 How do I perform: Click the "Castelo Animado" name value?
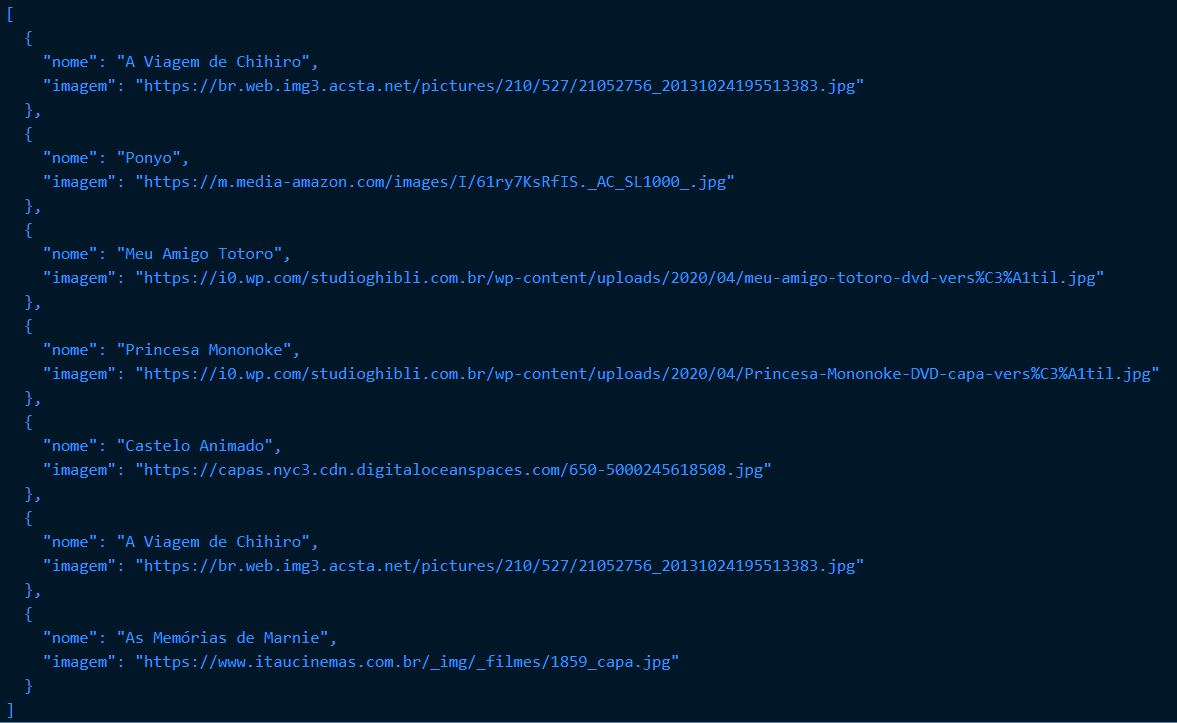point(203,446)
